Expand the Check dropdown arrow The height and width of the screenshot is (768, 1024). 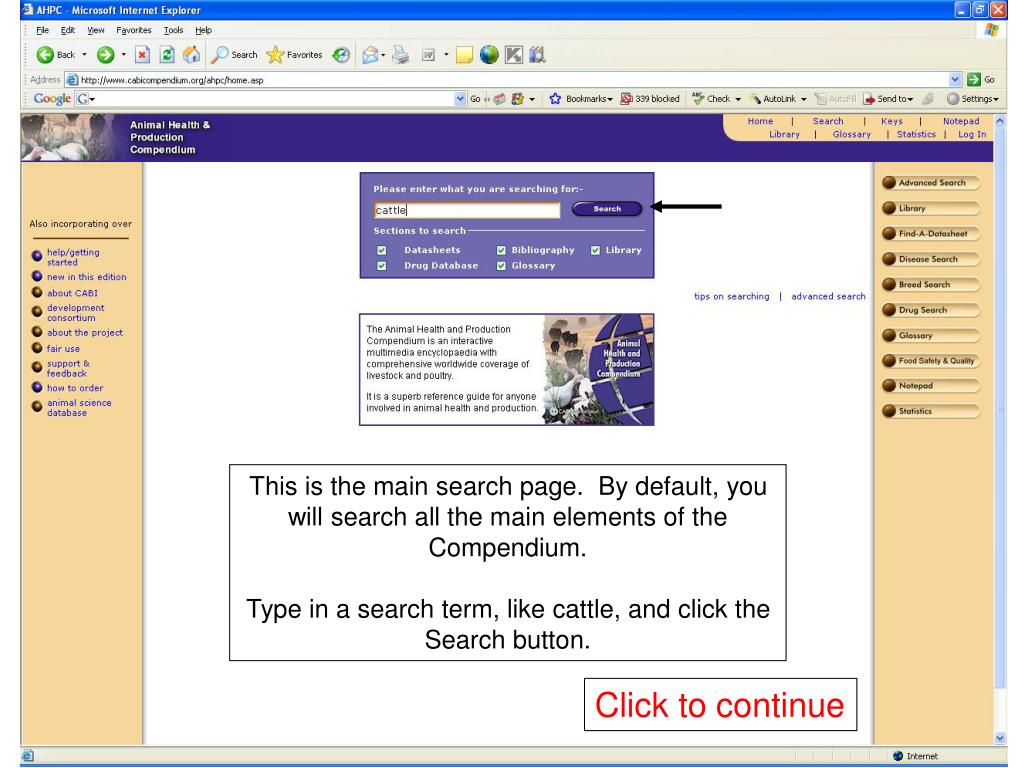click(738, 99)
